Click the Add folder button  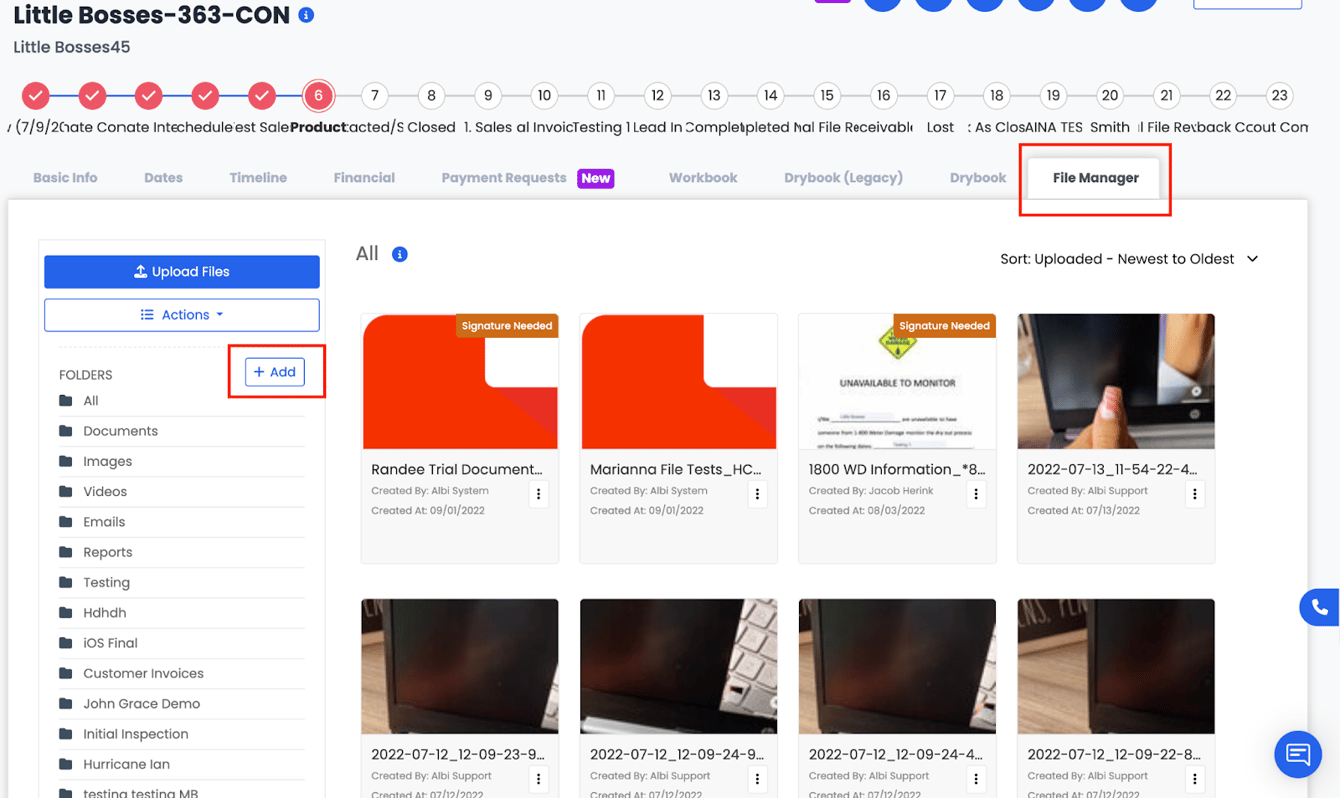click(x=275, y=372)
